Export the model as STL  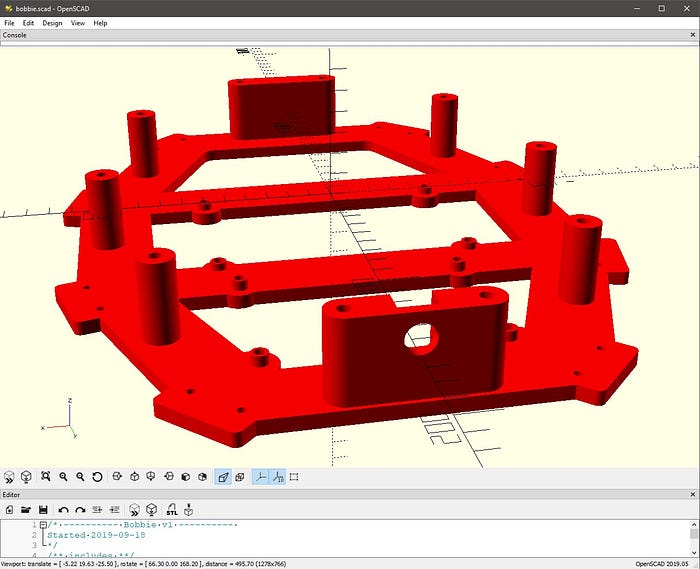coord(172,510)
